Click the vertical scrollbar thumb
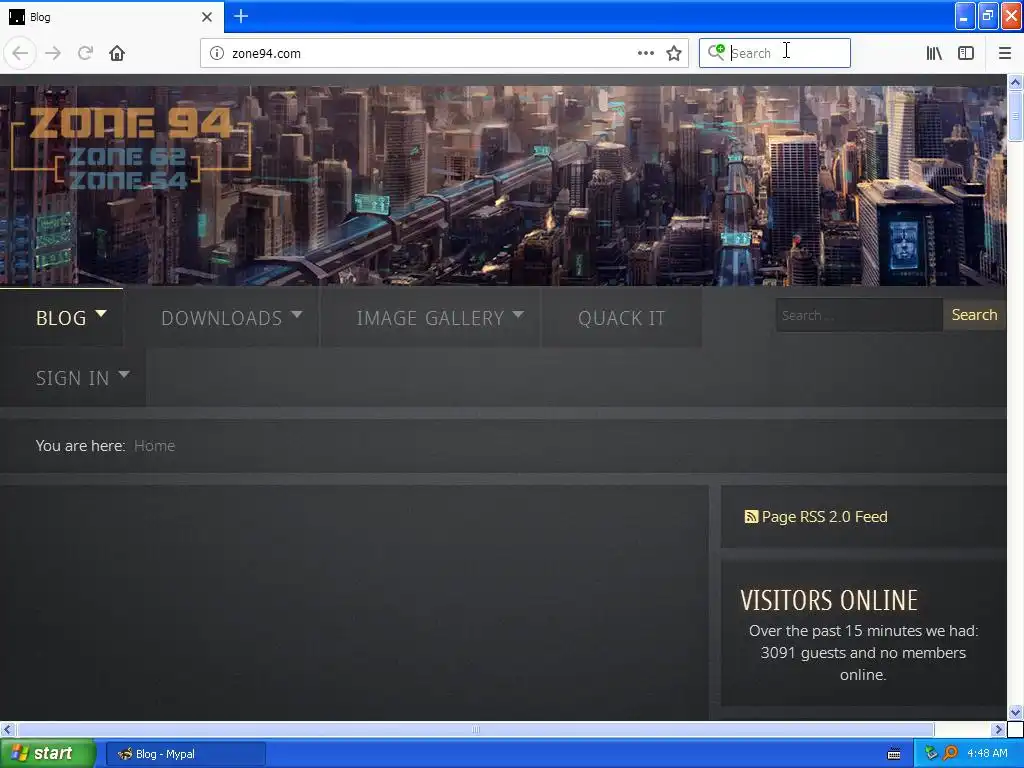 [1015, 116]
